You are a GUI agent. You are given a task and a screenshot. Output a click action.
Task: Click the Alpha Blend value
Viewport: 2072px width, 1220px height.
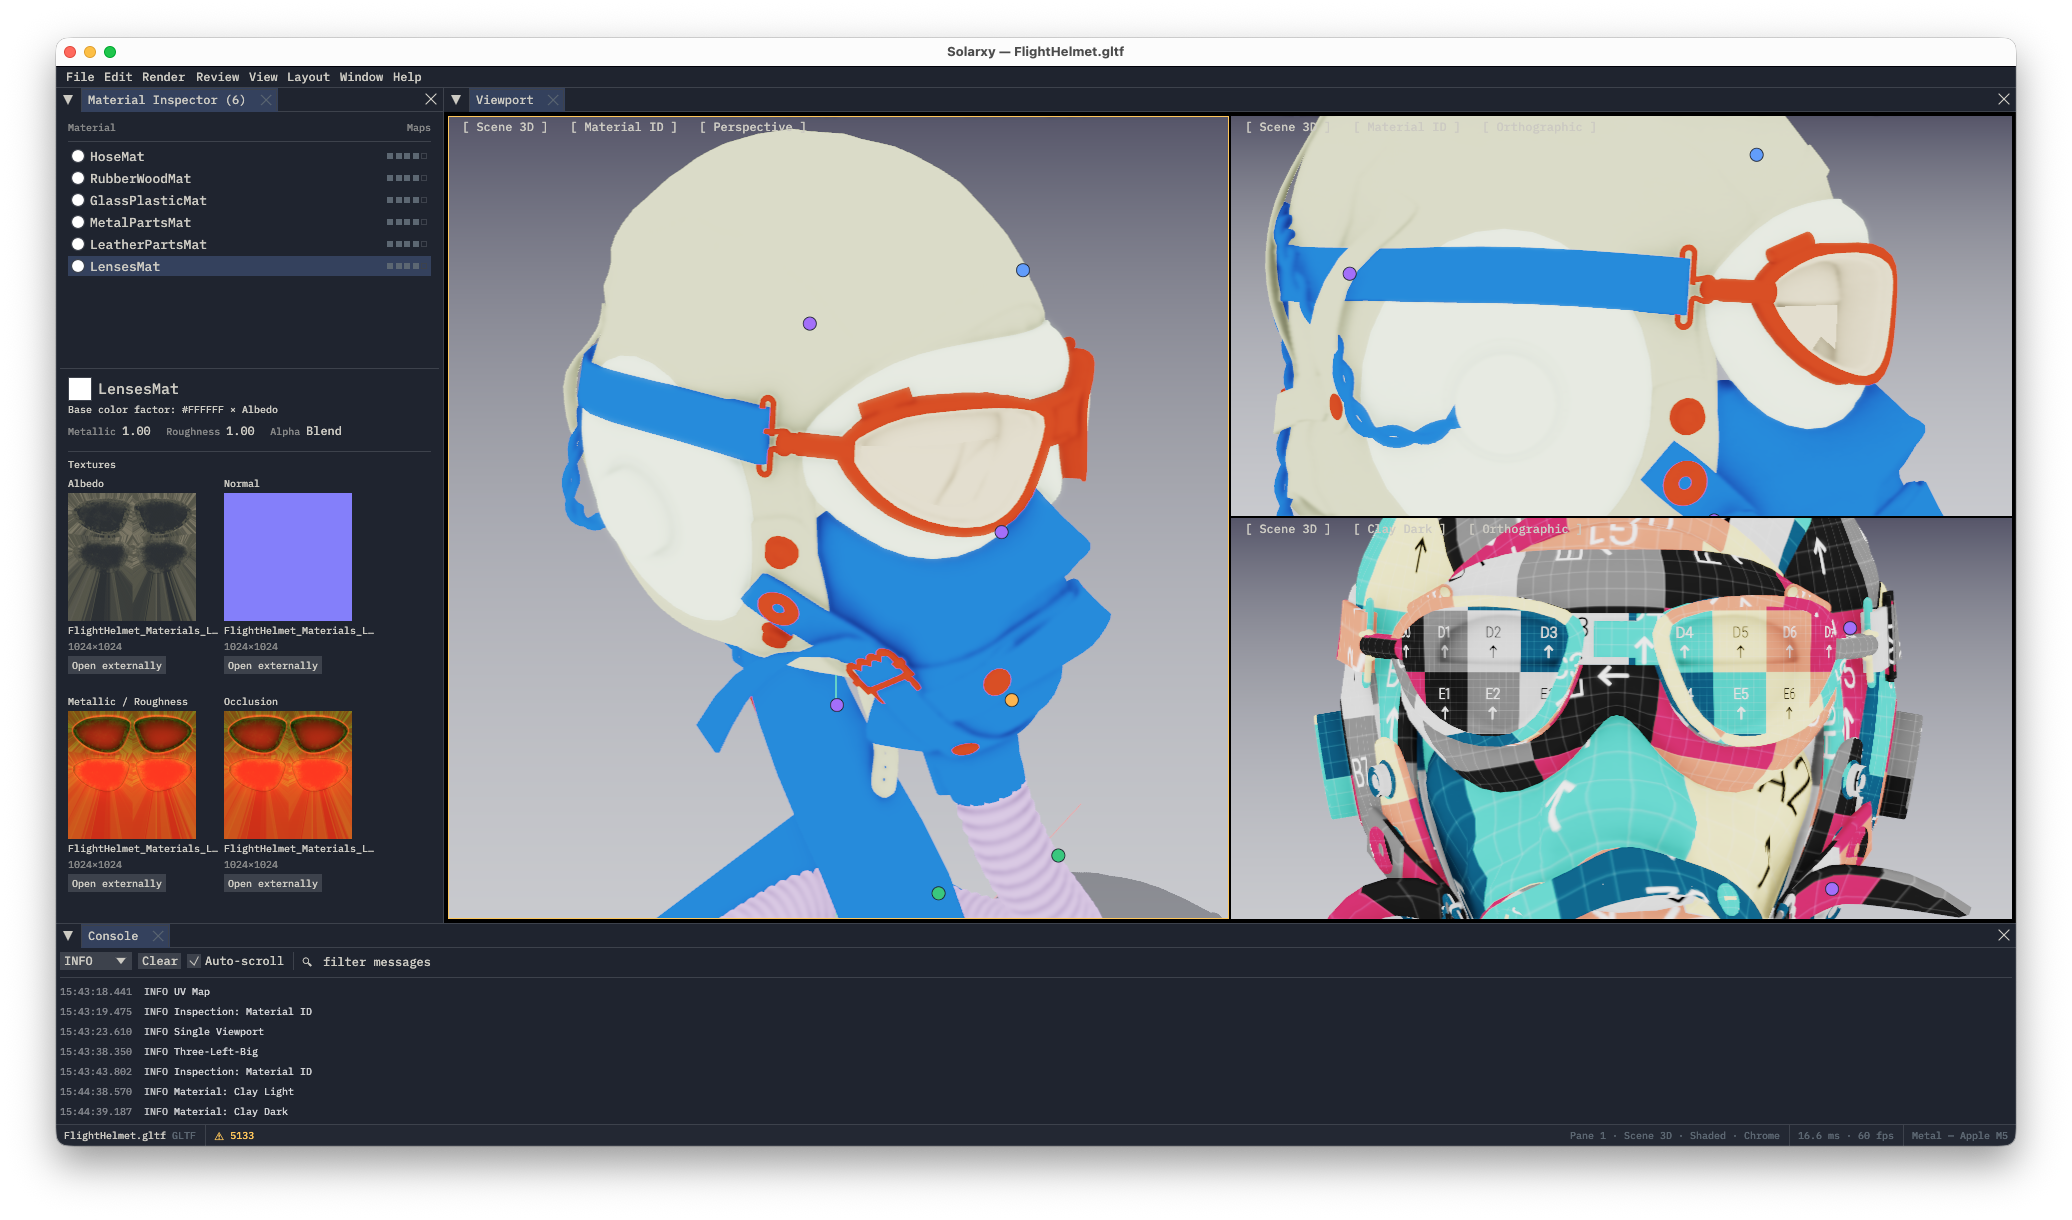click(x=324, y=431)
